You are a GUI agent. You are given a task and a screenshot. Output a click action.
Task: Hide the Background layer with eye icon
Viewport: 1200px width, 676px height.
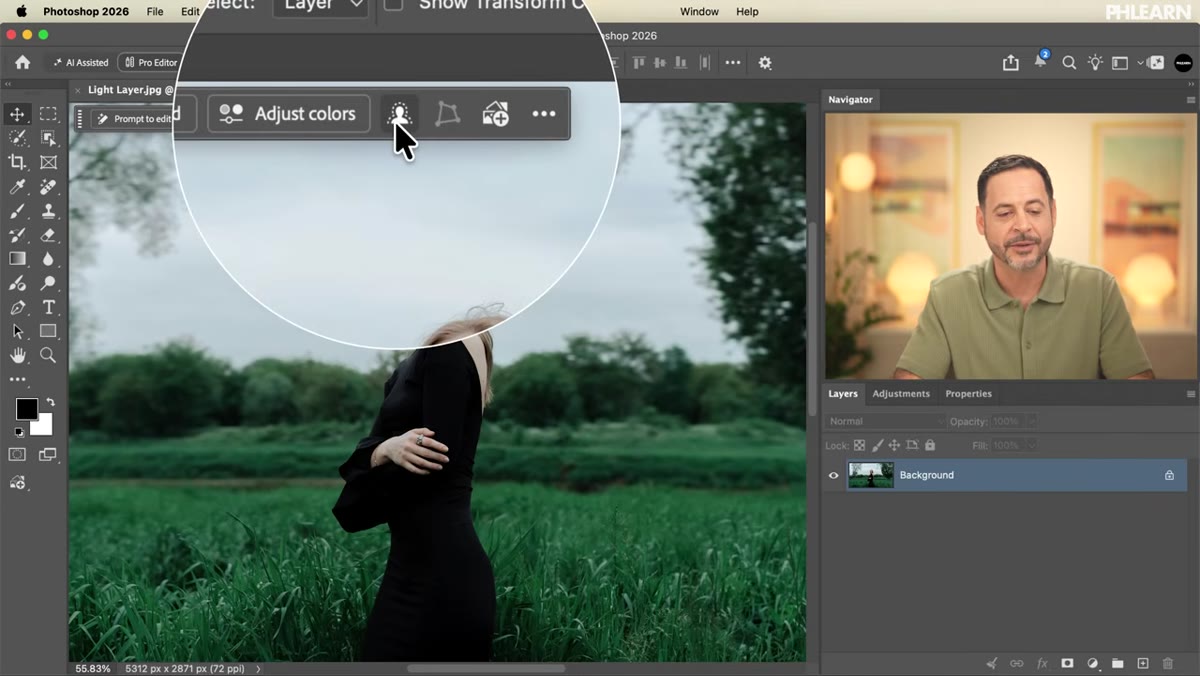(834, 475)
